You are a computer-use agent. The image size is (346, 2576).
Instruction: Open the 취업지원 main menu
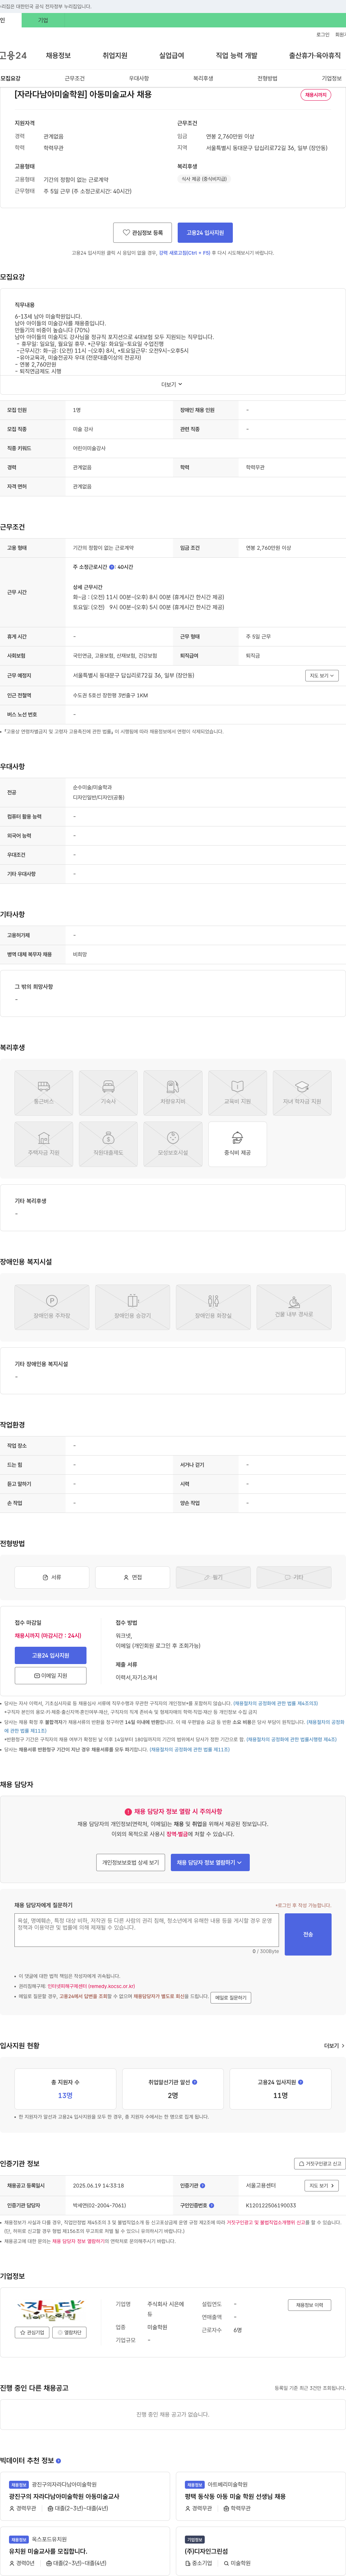(115, 56)
